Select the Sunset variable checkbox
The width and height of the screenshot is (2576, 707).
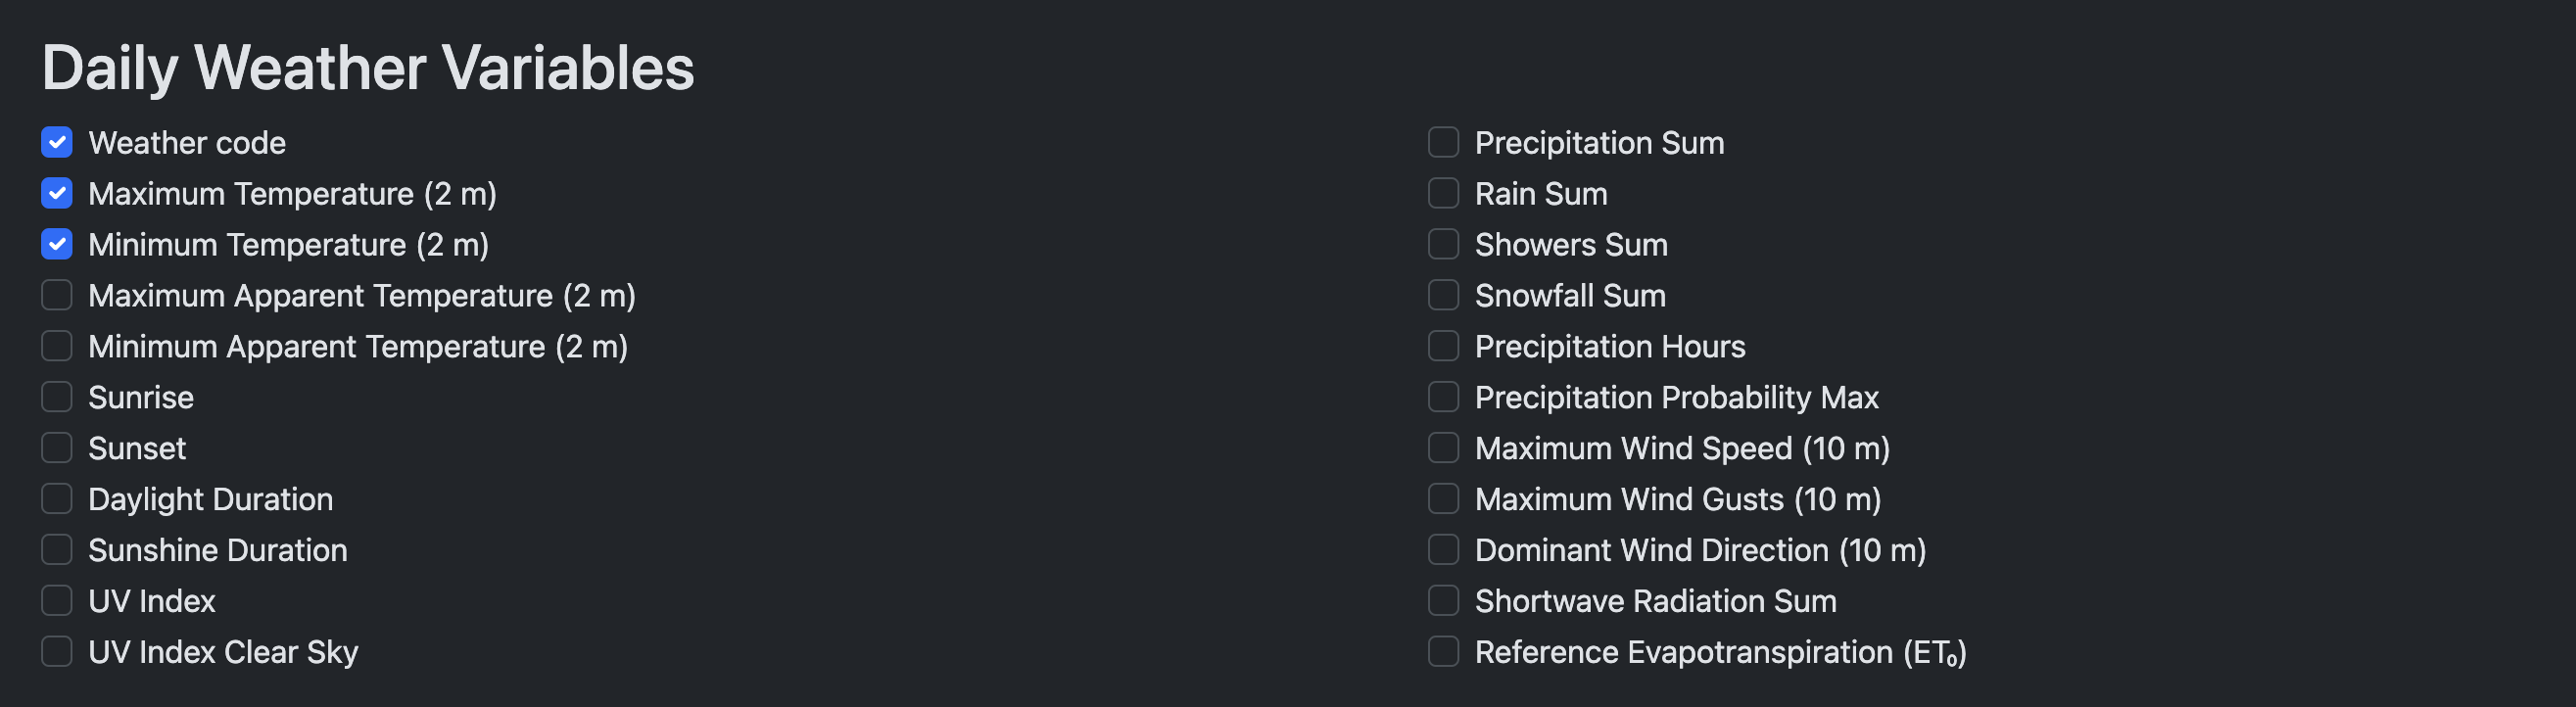point(57,448)
